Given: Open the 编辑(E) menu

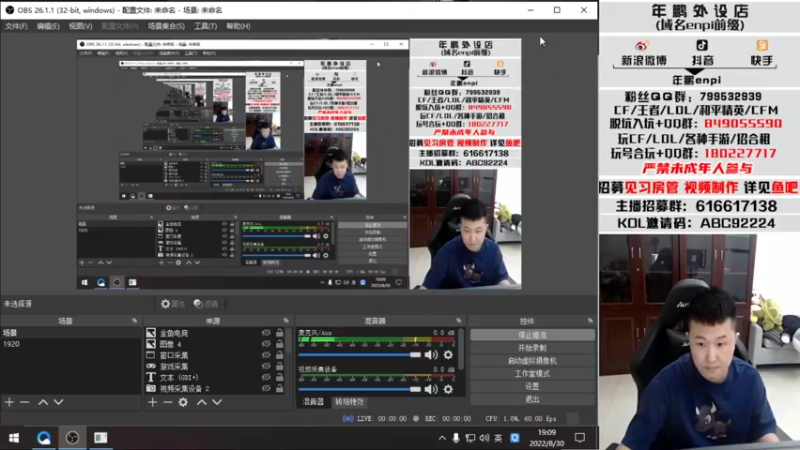Looking at the screenshot, I should [47, 26].
